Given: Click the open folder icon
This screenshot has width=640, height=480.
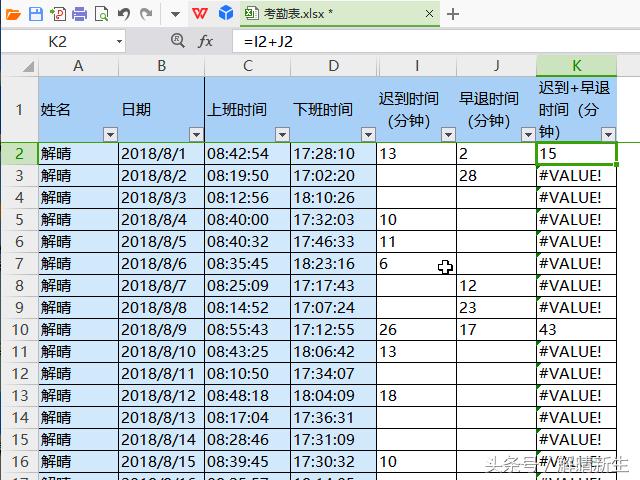Looking at the screenshot, I should tap(13, 15).
